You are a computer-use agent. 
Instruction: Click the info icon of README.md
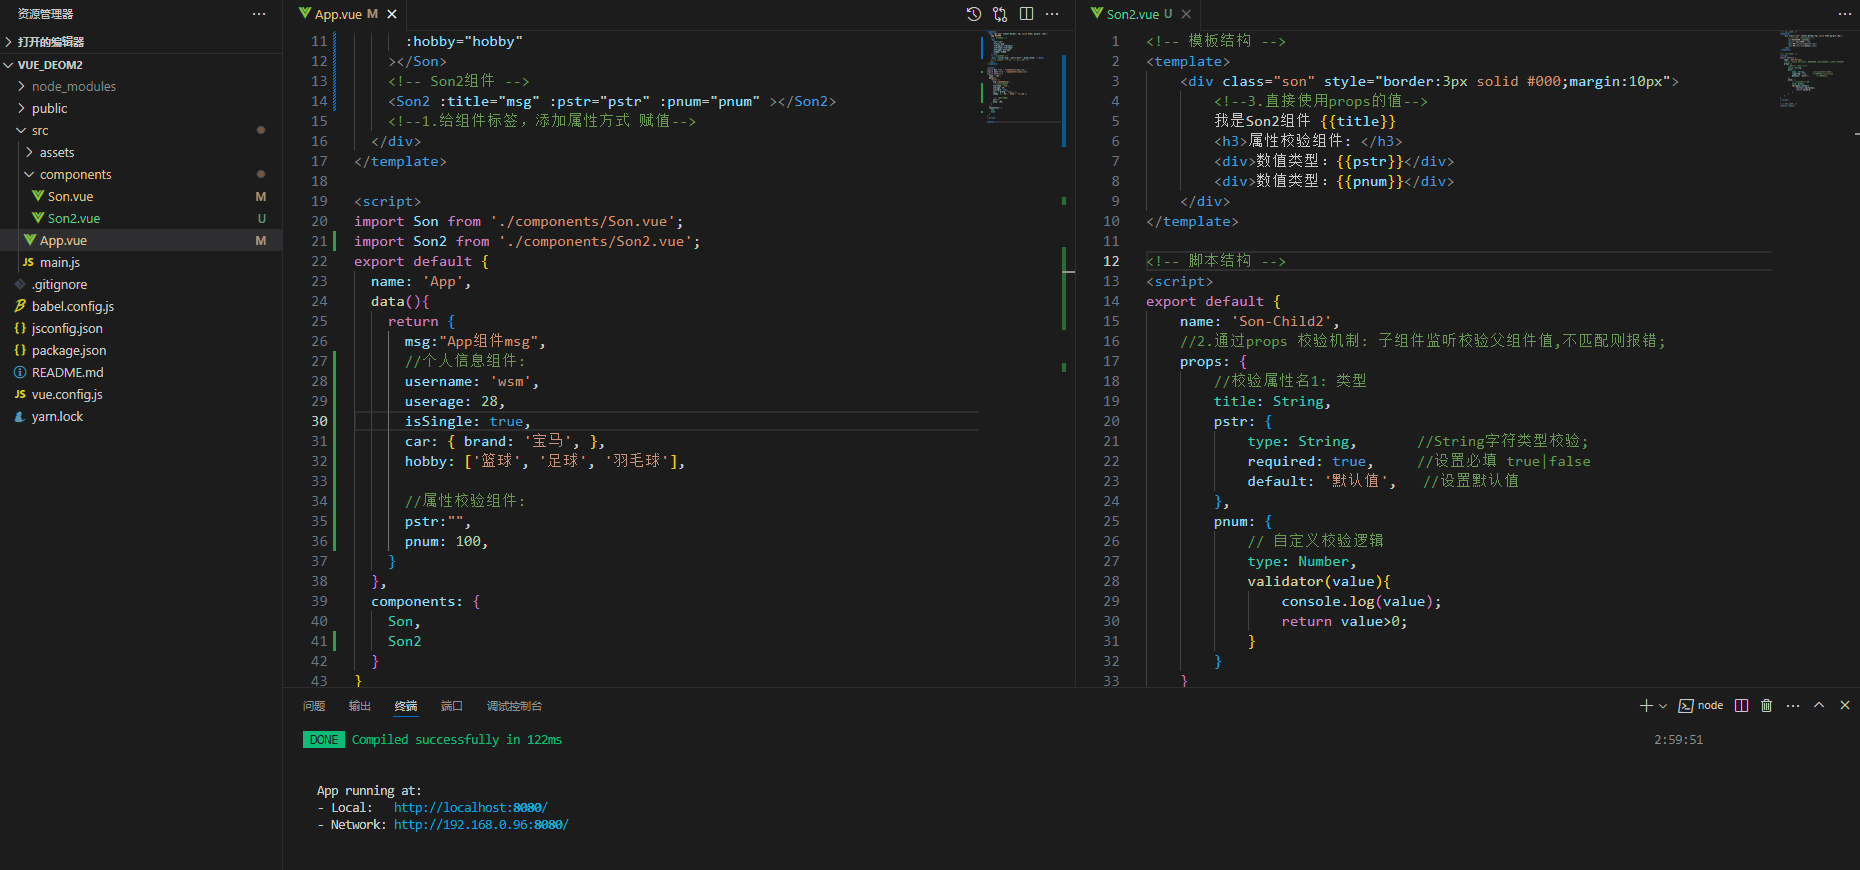point(20,372)
